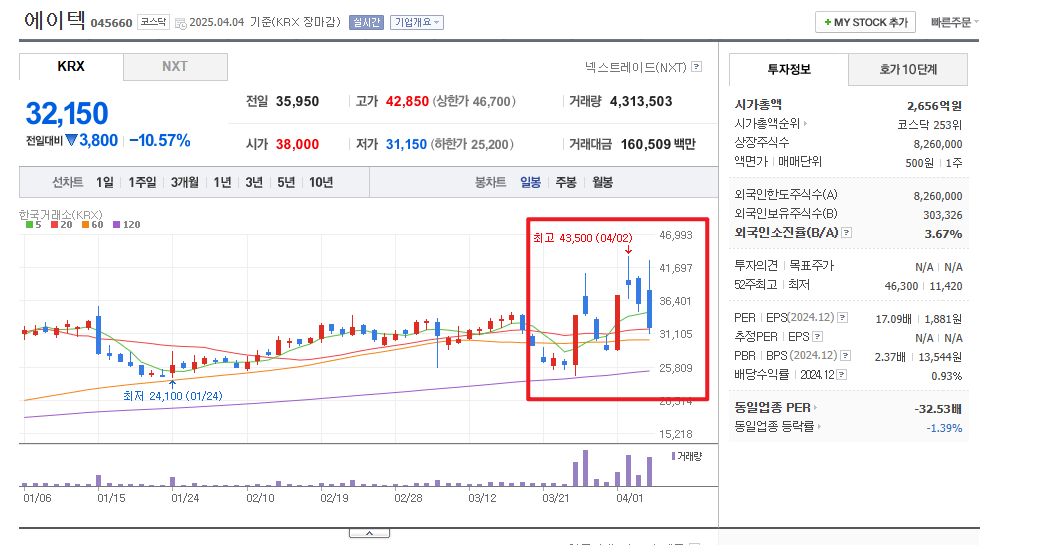Click the 04/01 date on the chart axis
The image size is (1046, 545).
point(629,498)
